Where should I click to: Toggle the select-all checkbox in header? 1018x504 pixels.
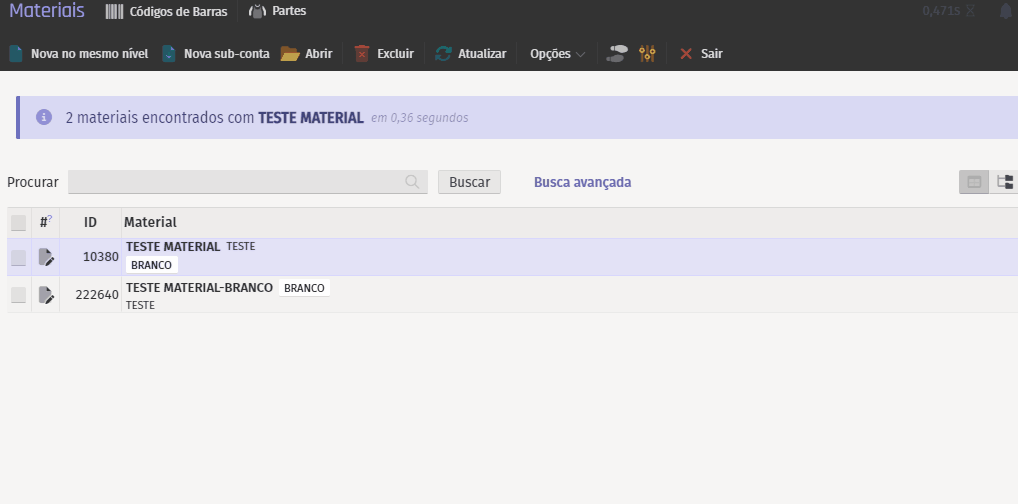[x=19, y=222]
